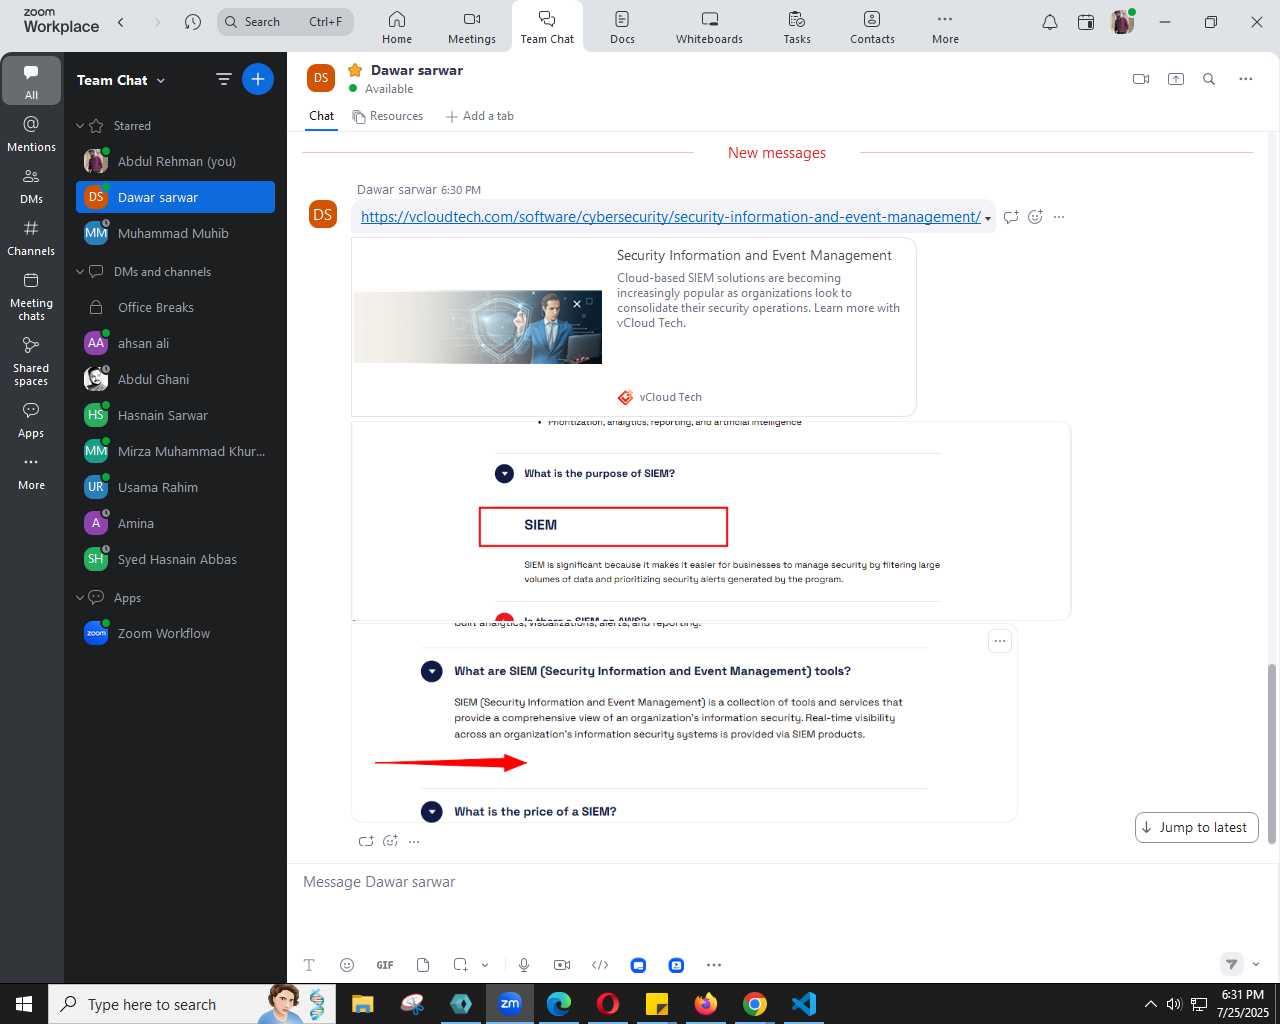
Task: Record an audio message
Action: (524, 965)
